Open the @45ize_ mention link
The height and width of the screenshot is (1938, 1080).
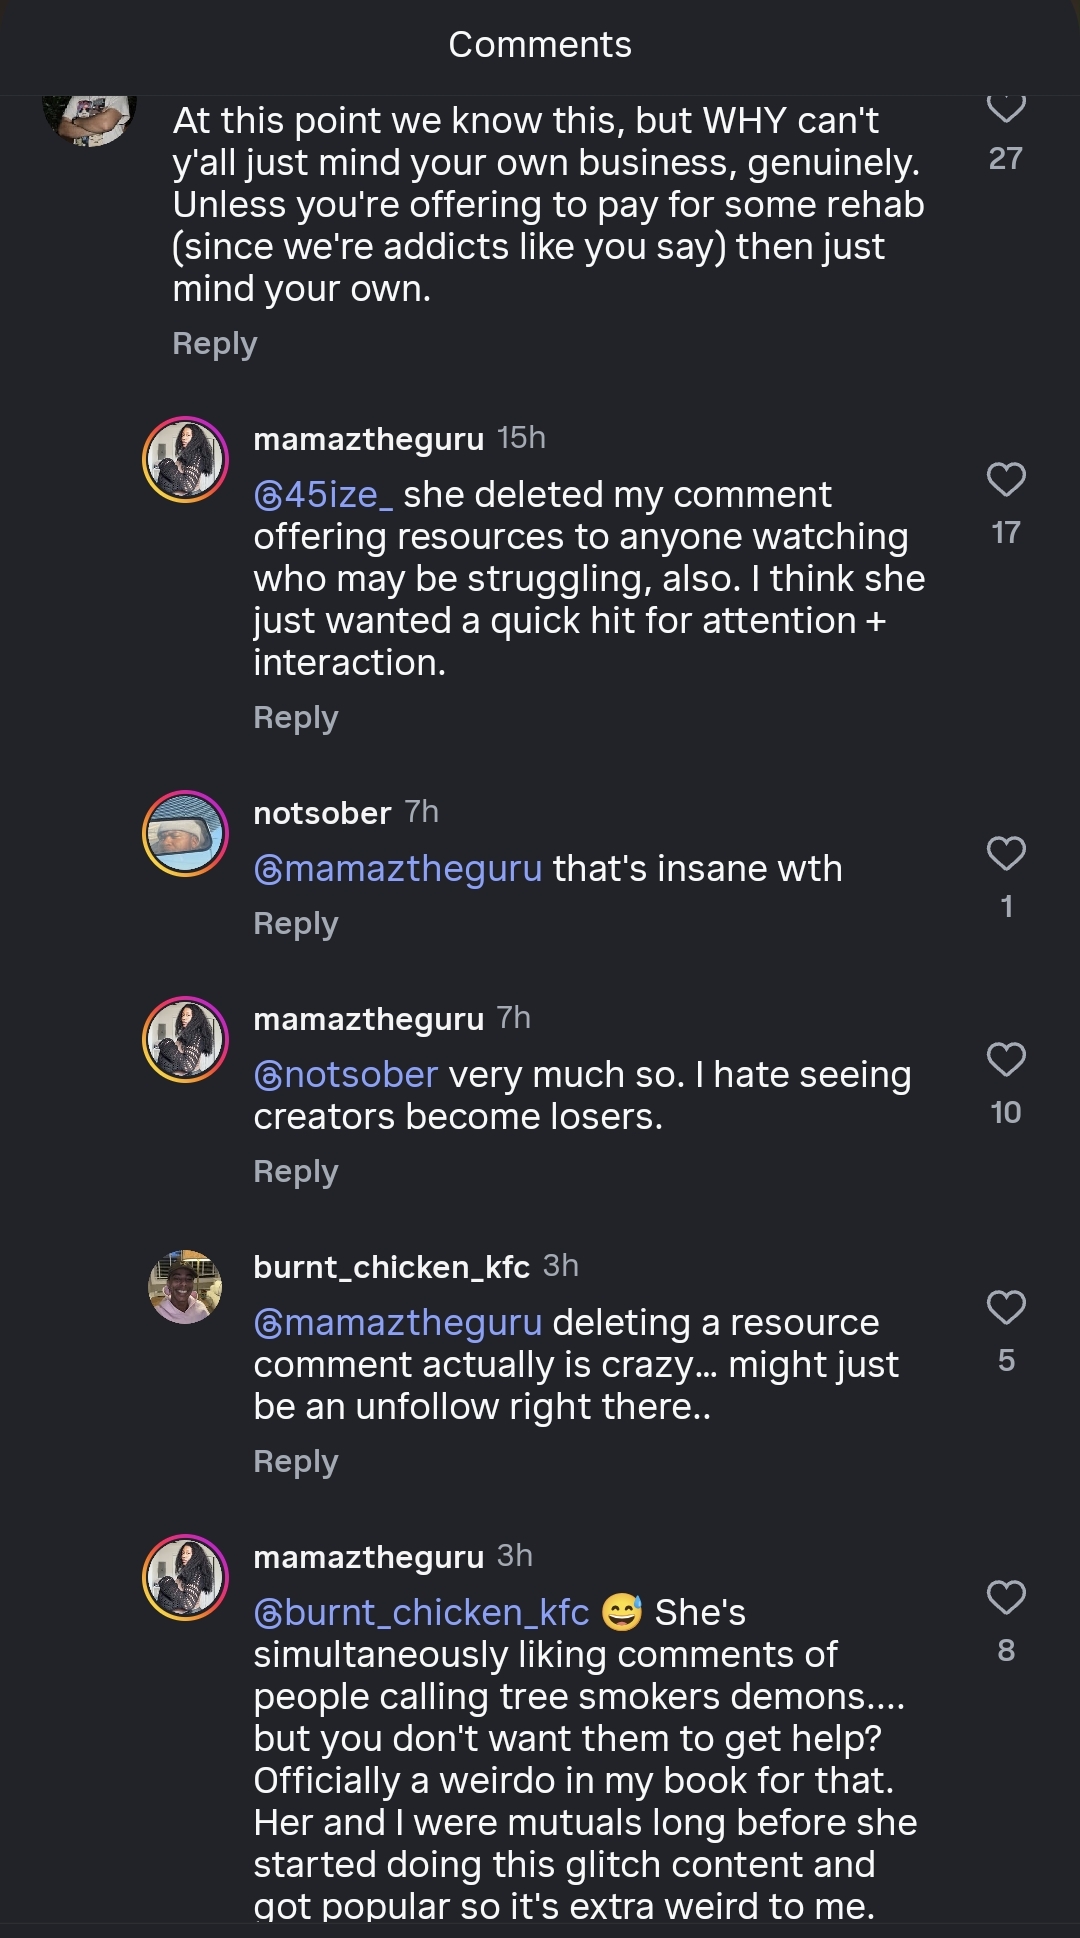click(323, 495)
